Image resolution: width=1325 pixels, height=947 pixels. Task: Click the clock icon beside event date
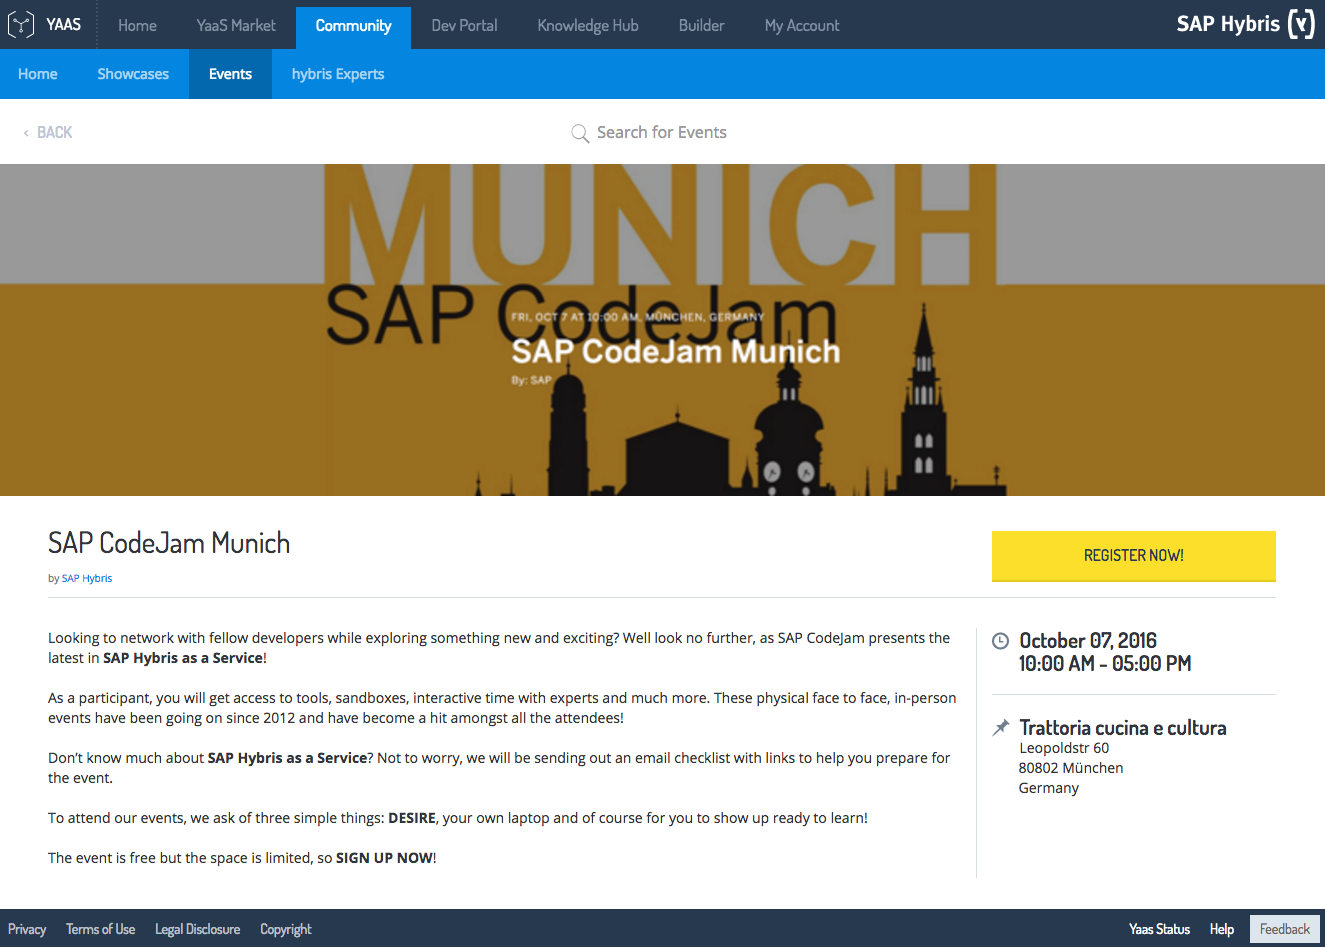click(1000, 641)
